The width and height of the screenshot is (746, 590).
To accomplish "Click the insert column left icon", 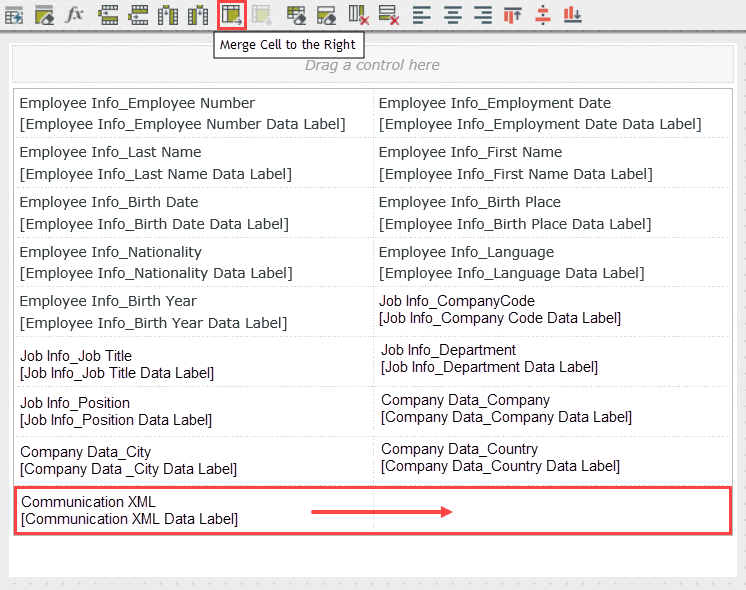I will 168,15.
